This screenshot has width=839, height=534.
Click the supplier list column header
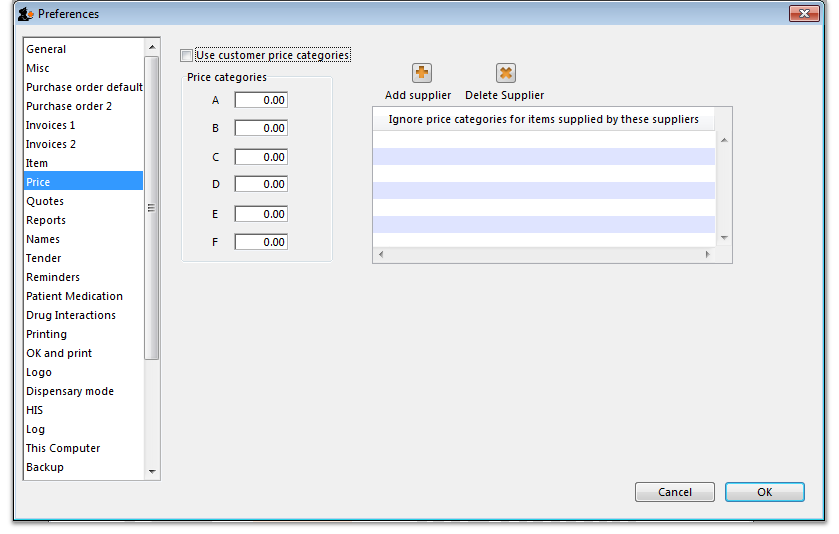click(544, 119)
